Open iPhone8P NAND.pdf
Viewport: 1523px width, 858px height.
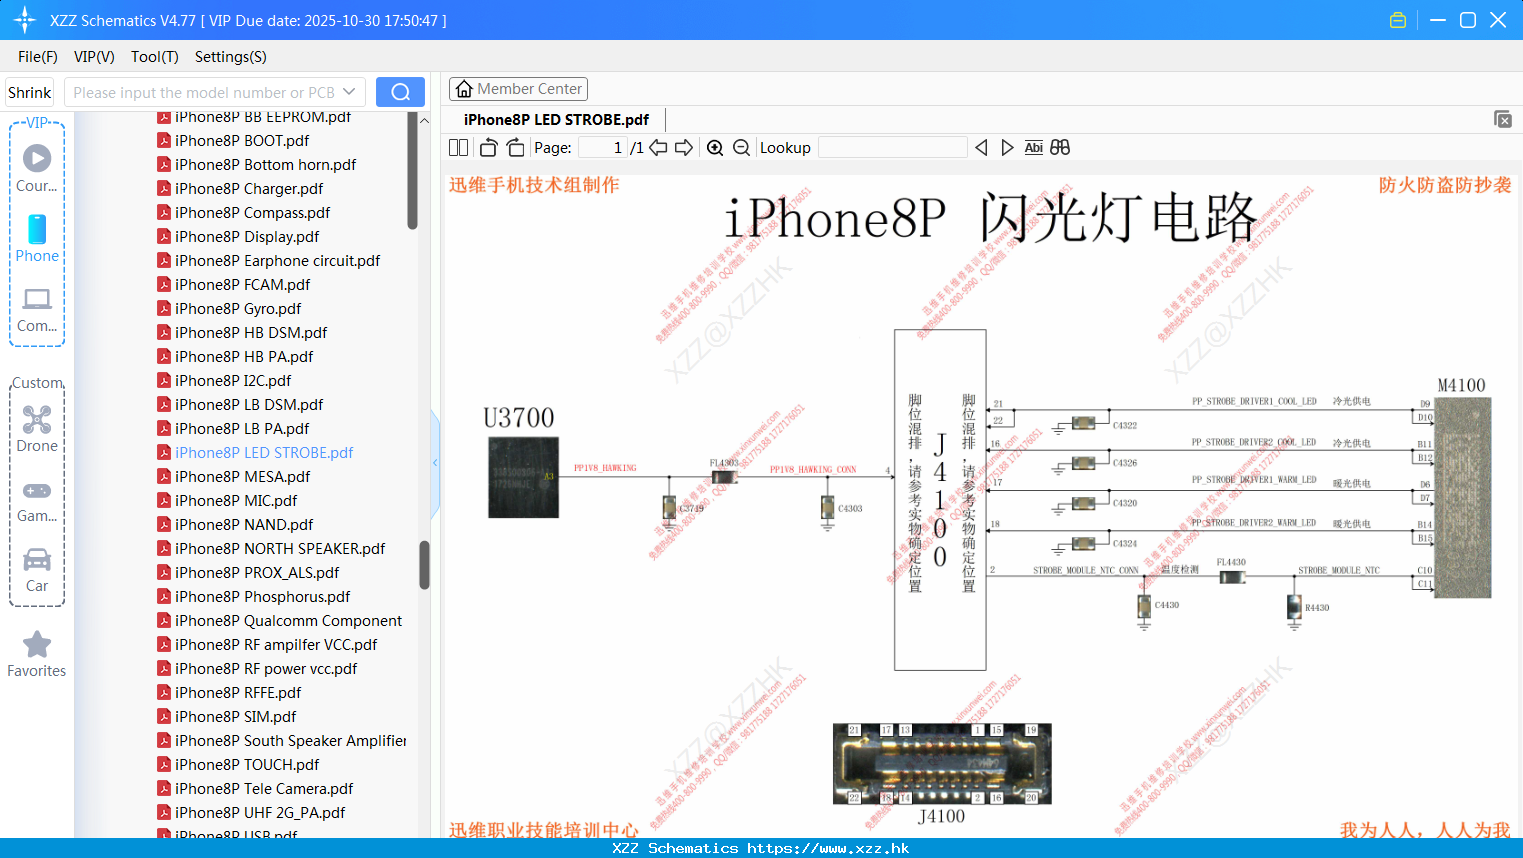[x=244, y=525]
